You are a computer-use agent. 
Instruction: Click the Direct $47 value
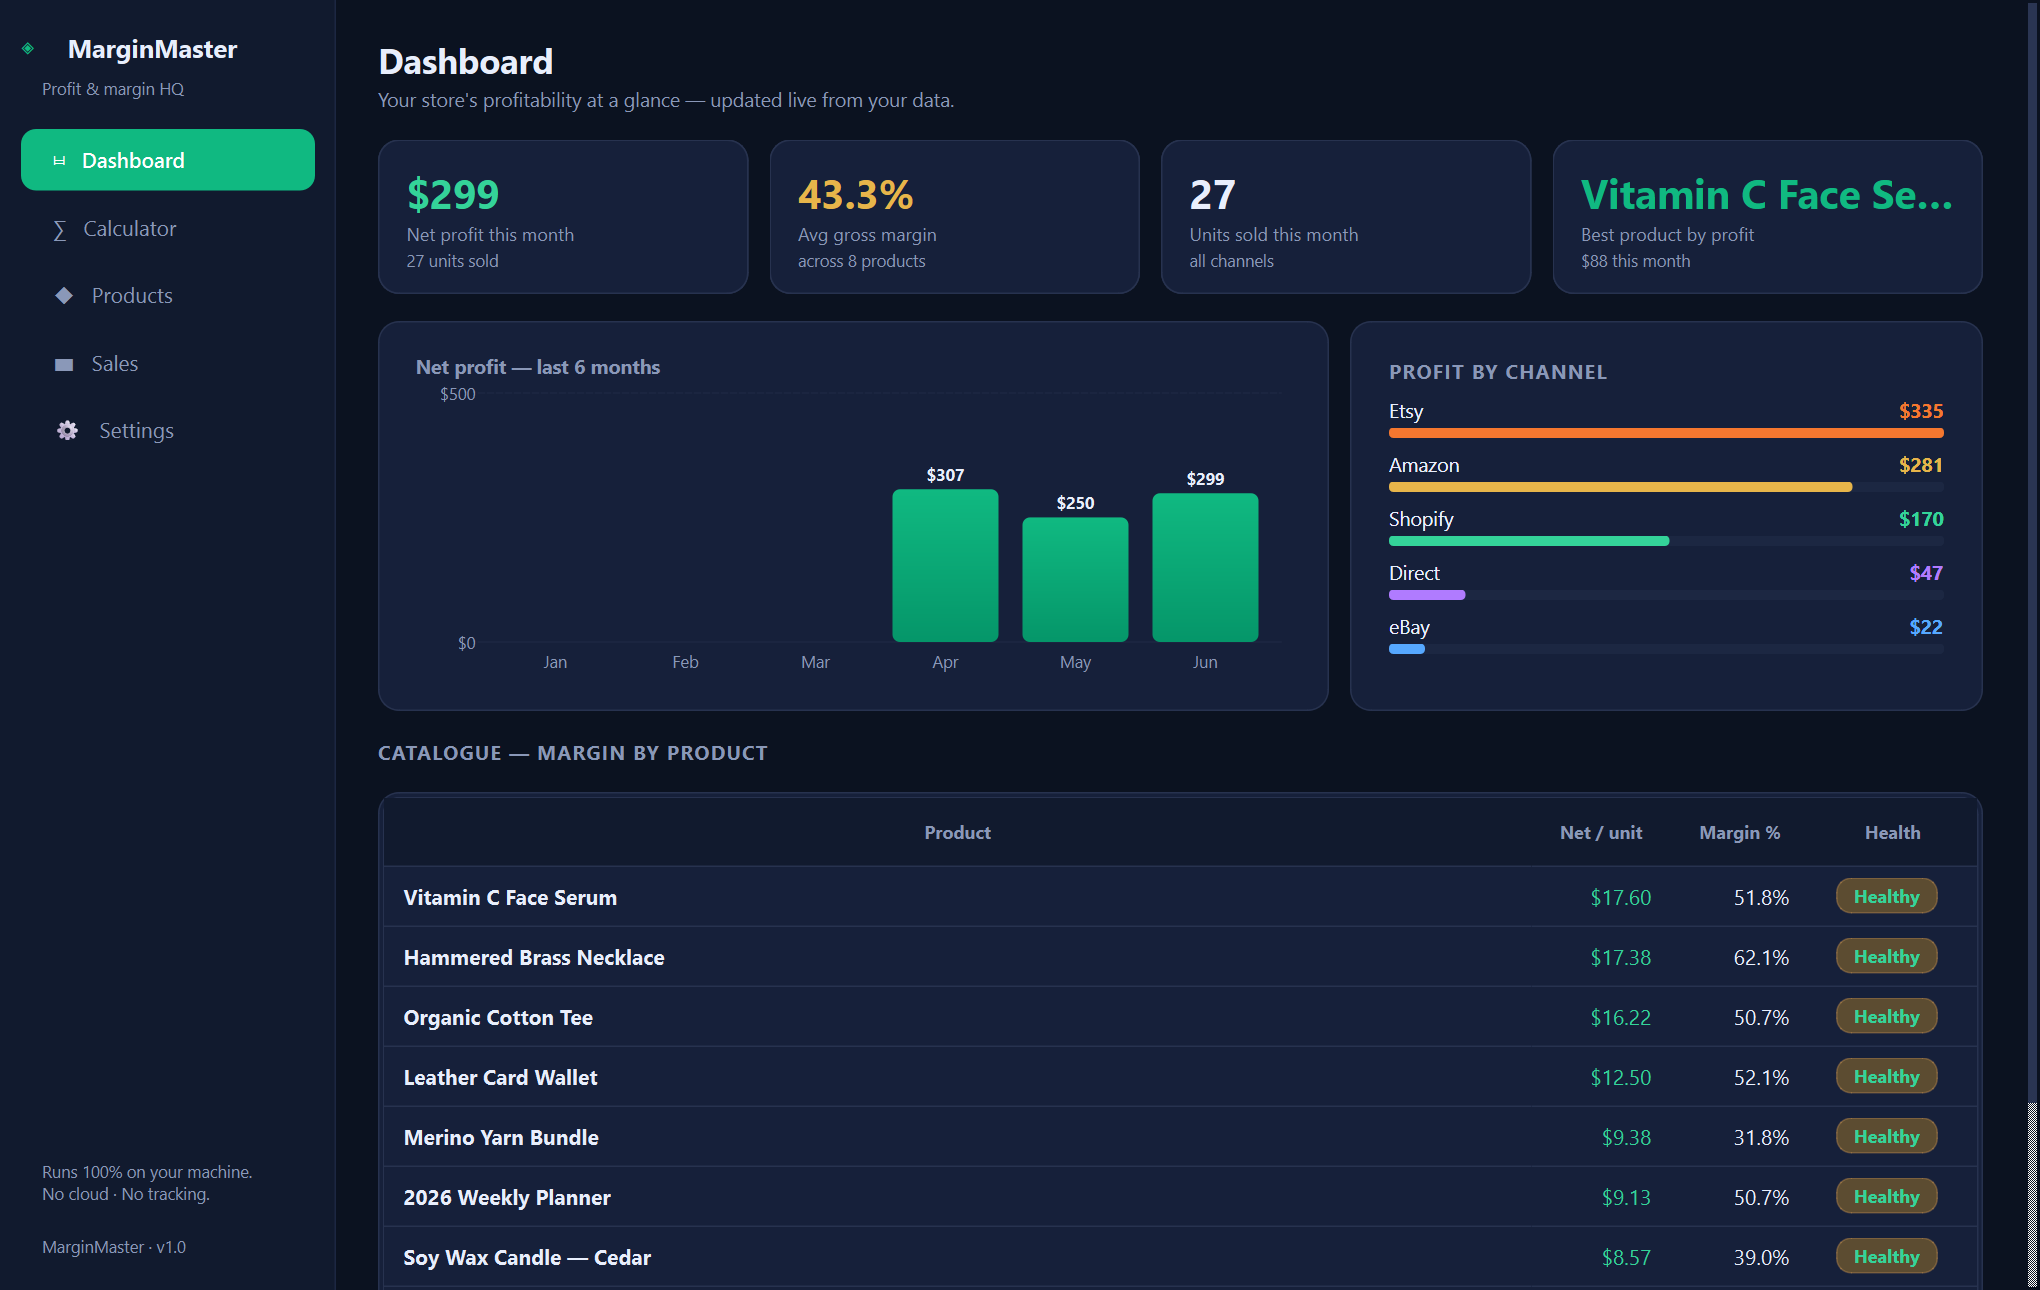point(1926,573)
